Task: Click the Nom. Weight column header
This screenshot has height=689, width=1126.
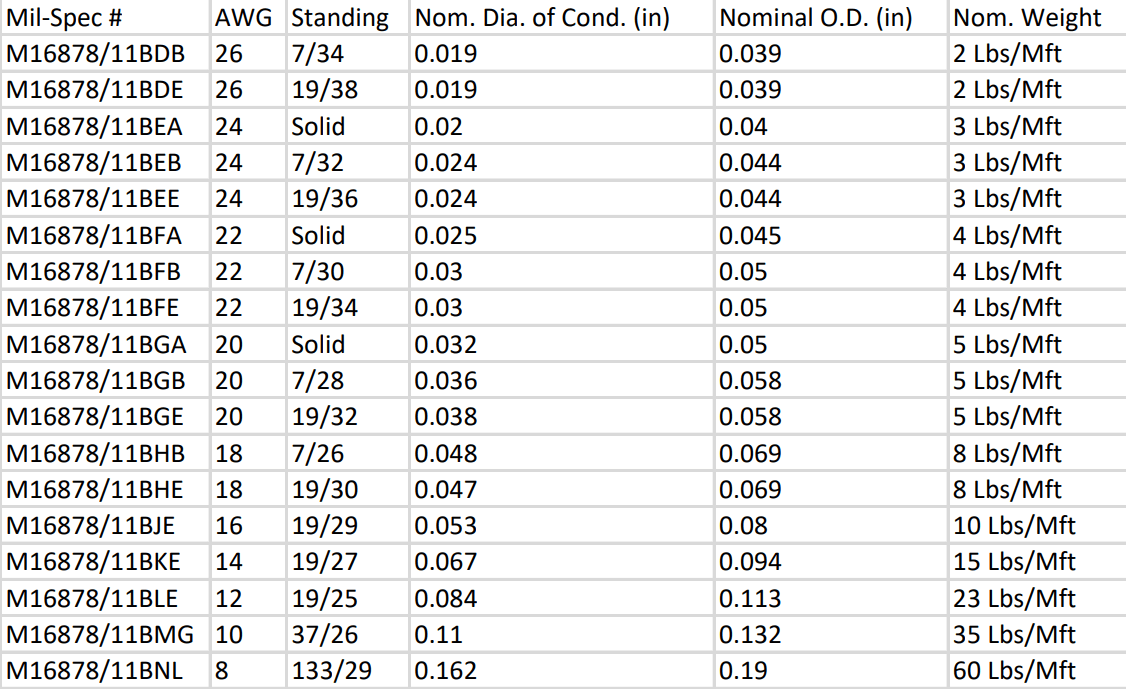Action: (1038, 17)
